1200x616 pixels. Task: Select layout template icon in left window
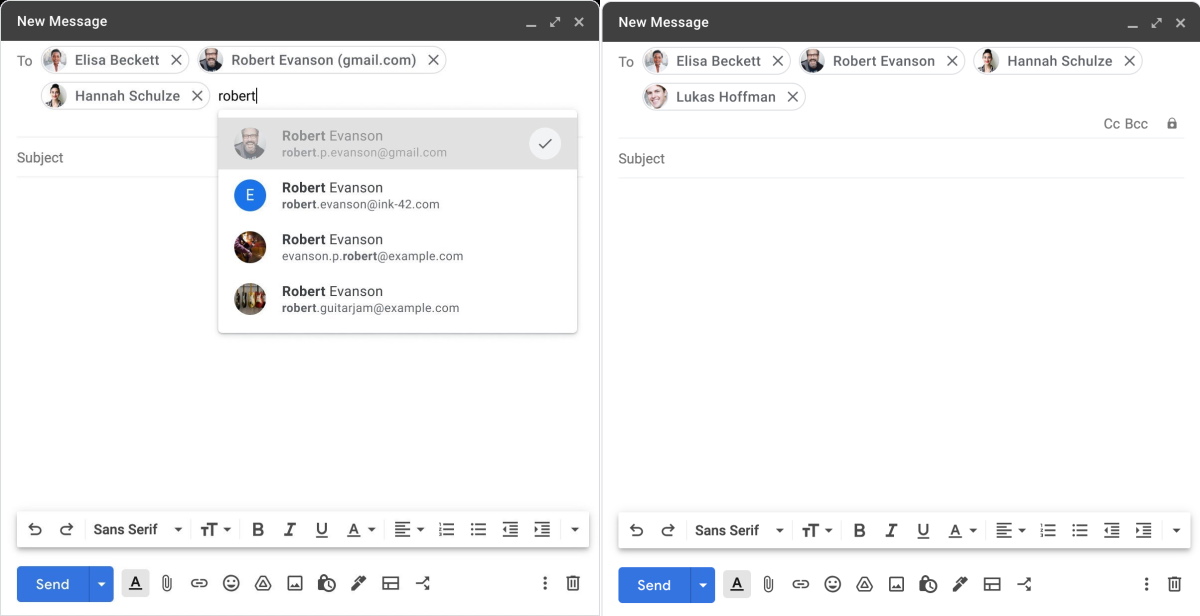[x=391, y=583]
